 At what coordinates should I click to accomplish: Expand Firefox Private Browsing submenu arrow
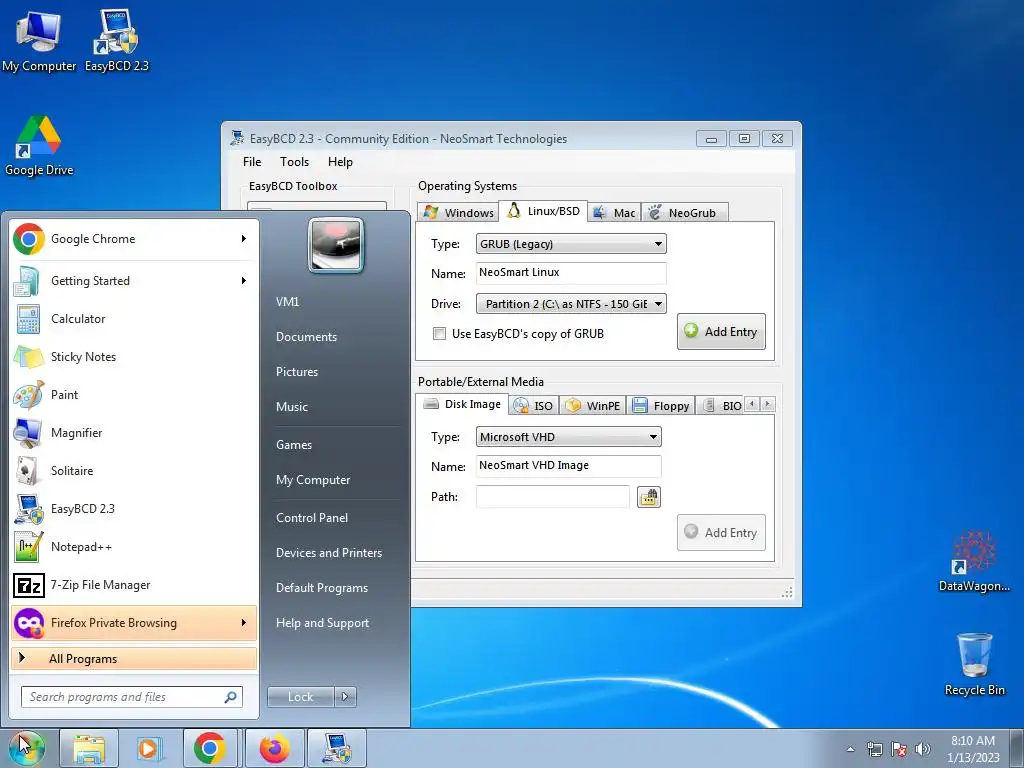pos(244,623)
